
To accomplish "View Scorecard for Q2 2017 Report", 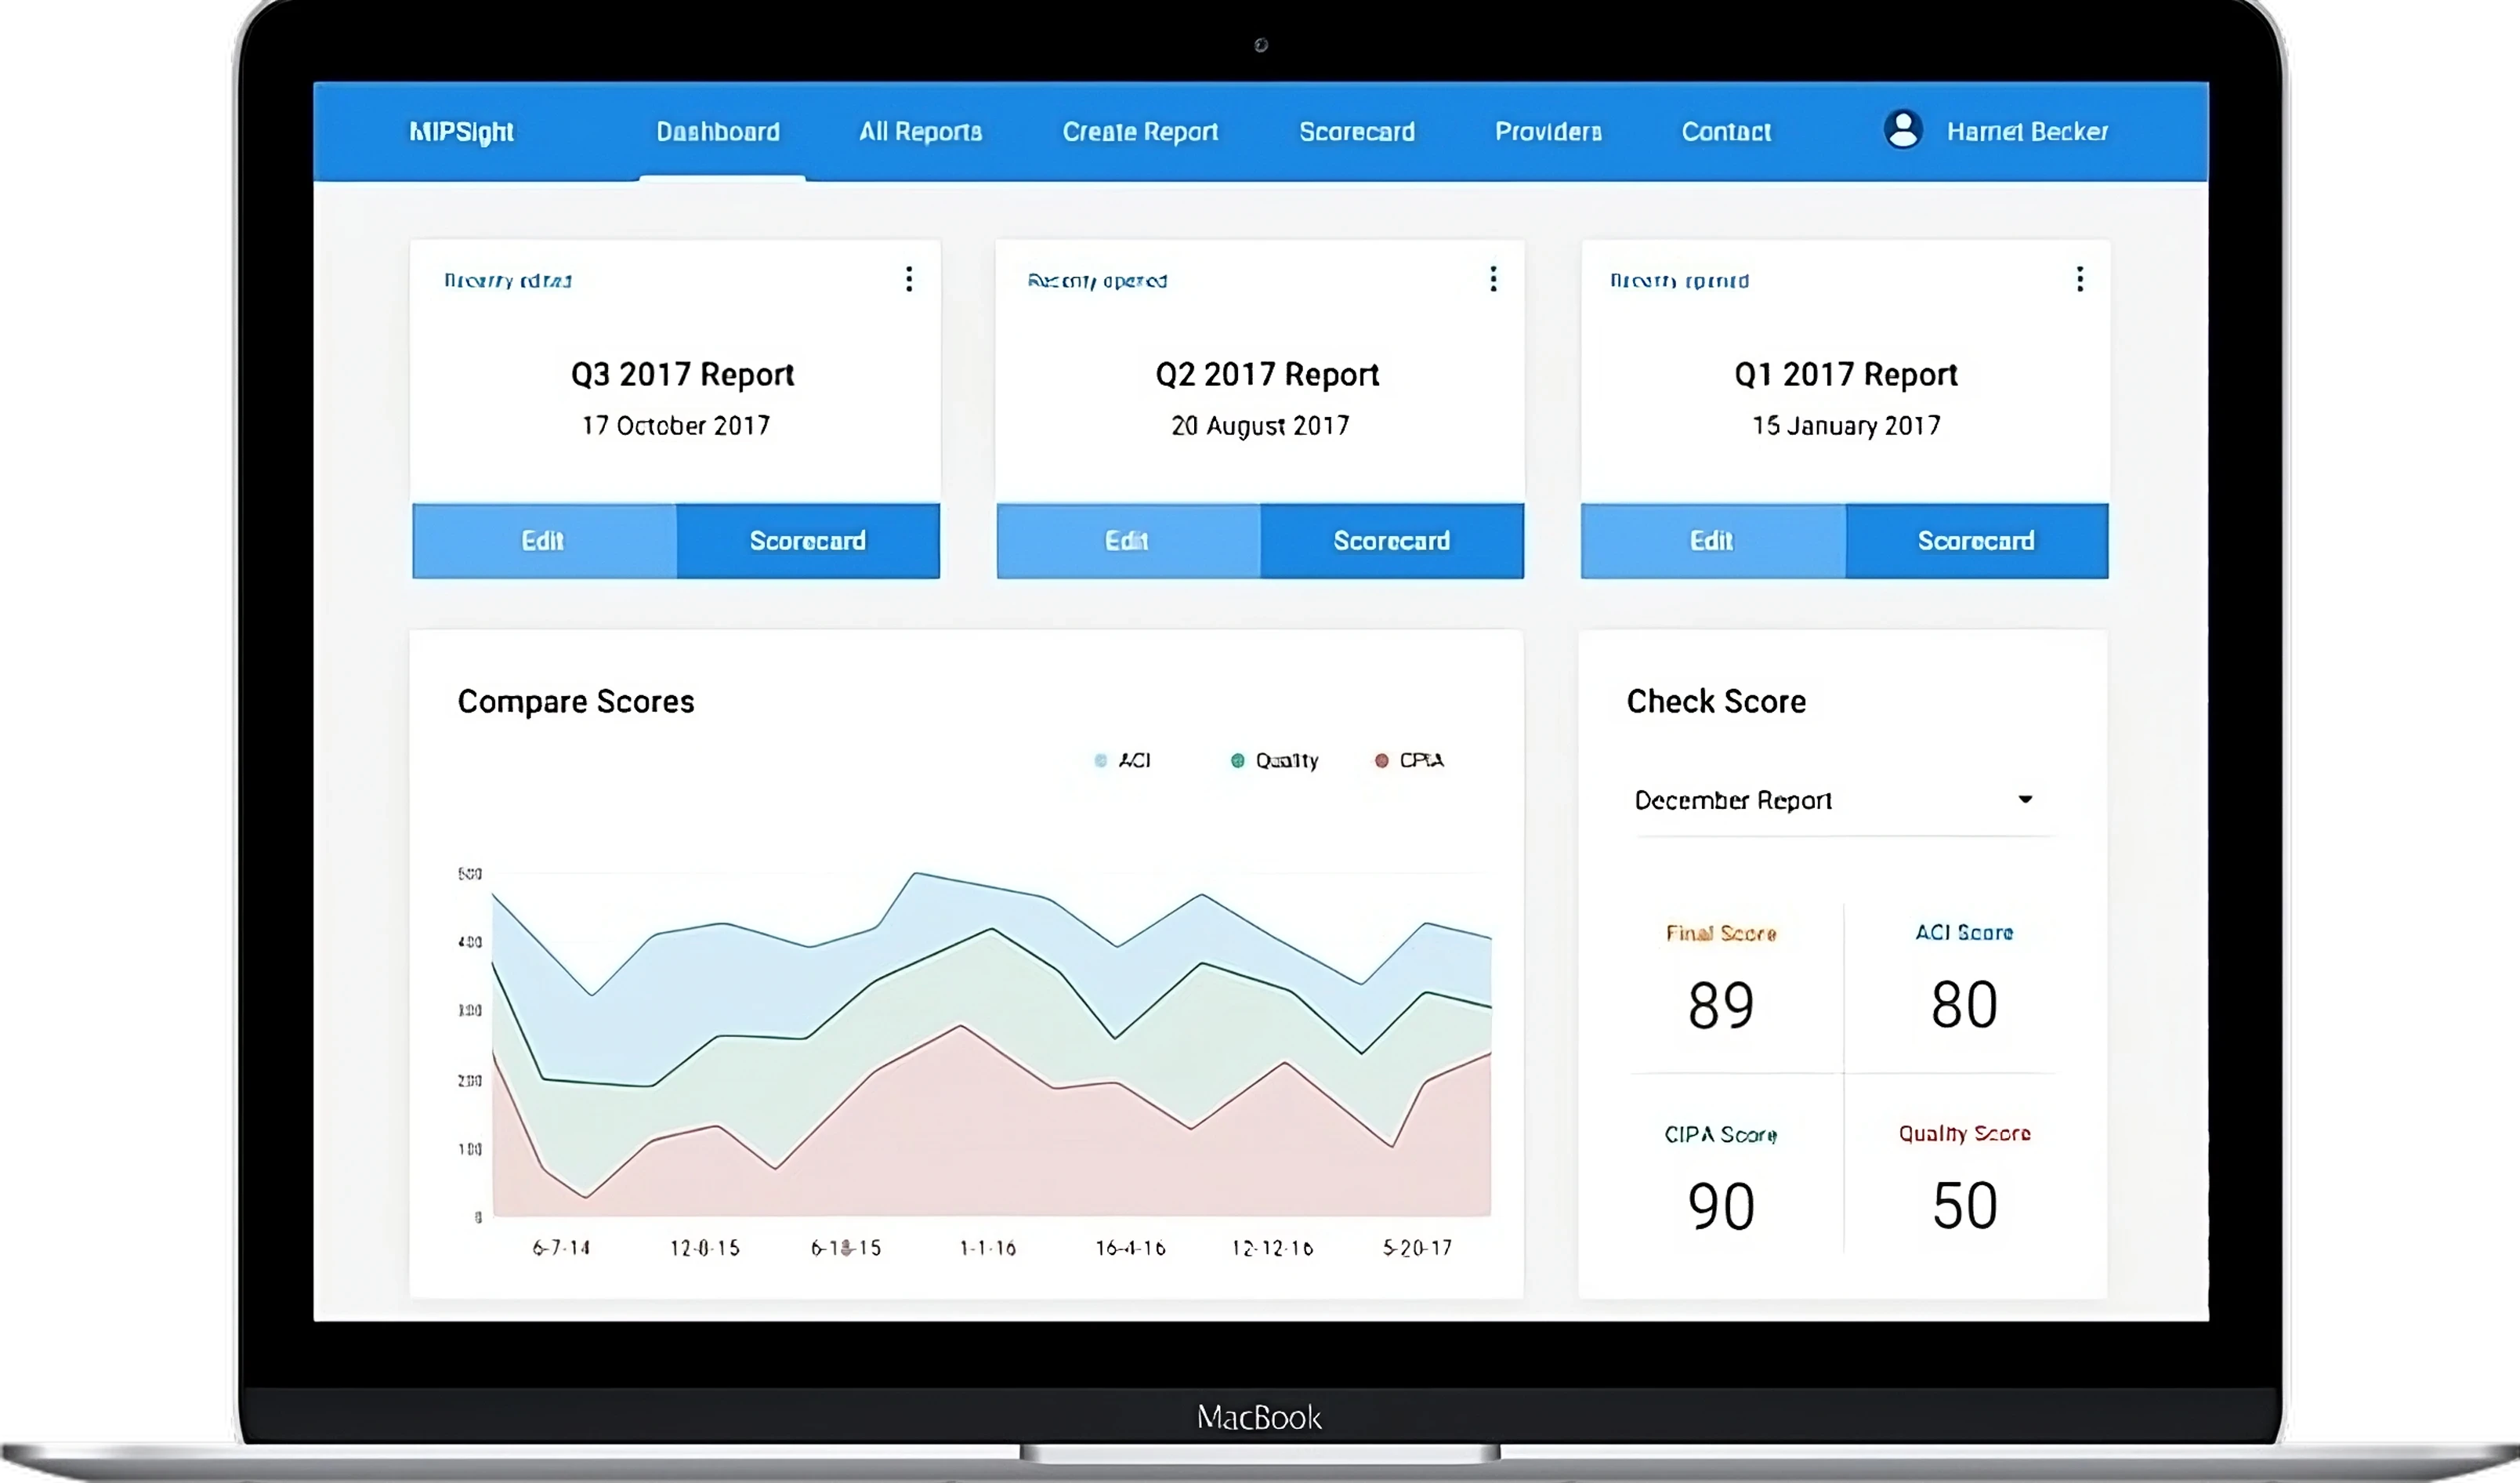I will (1391, 541).
